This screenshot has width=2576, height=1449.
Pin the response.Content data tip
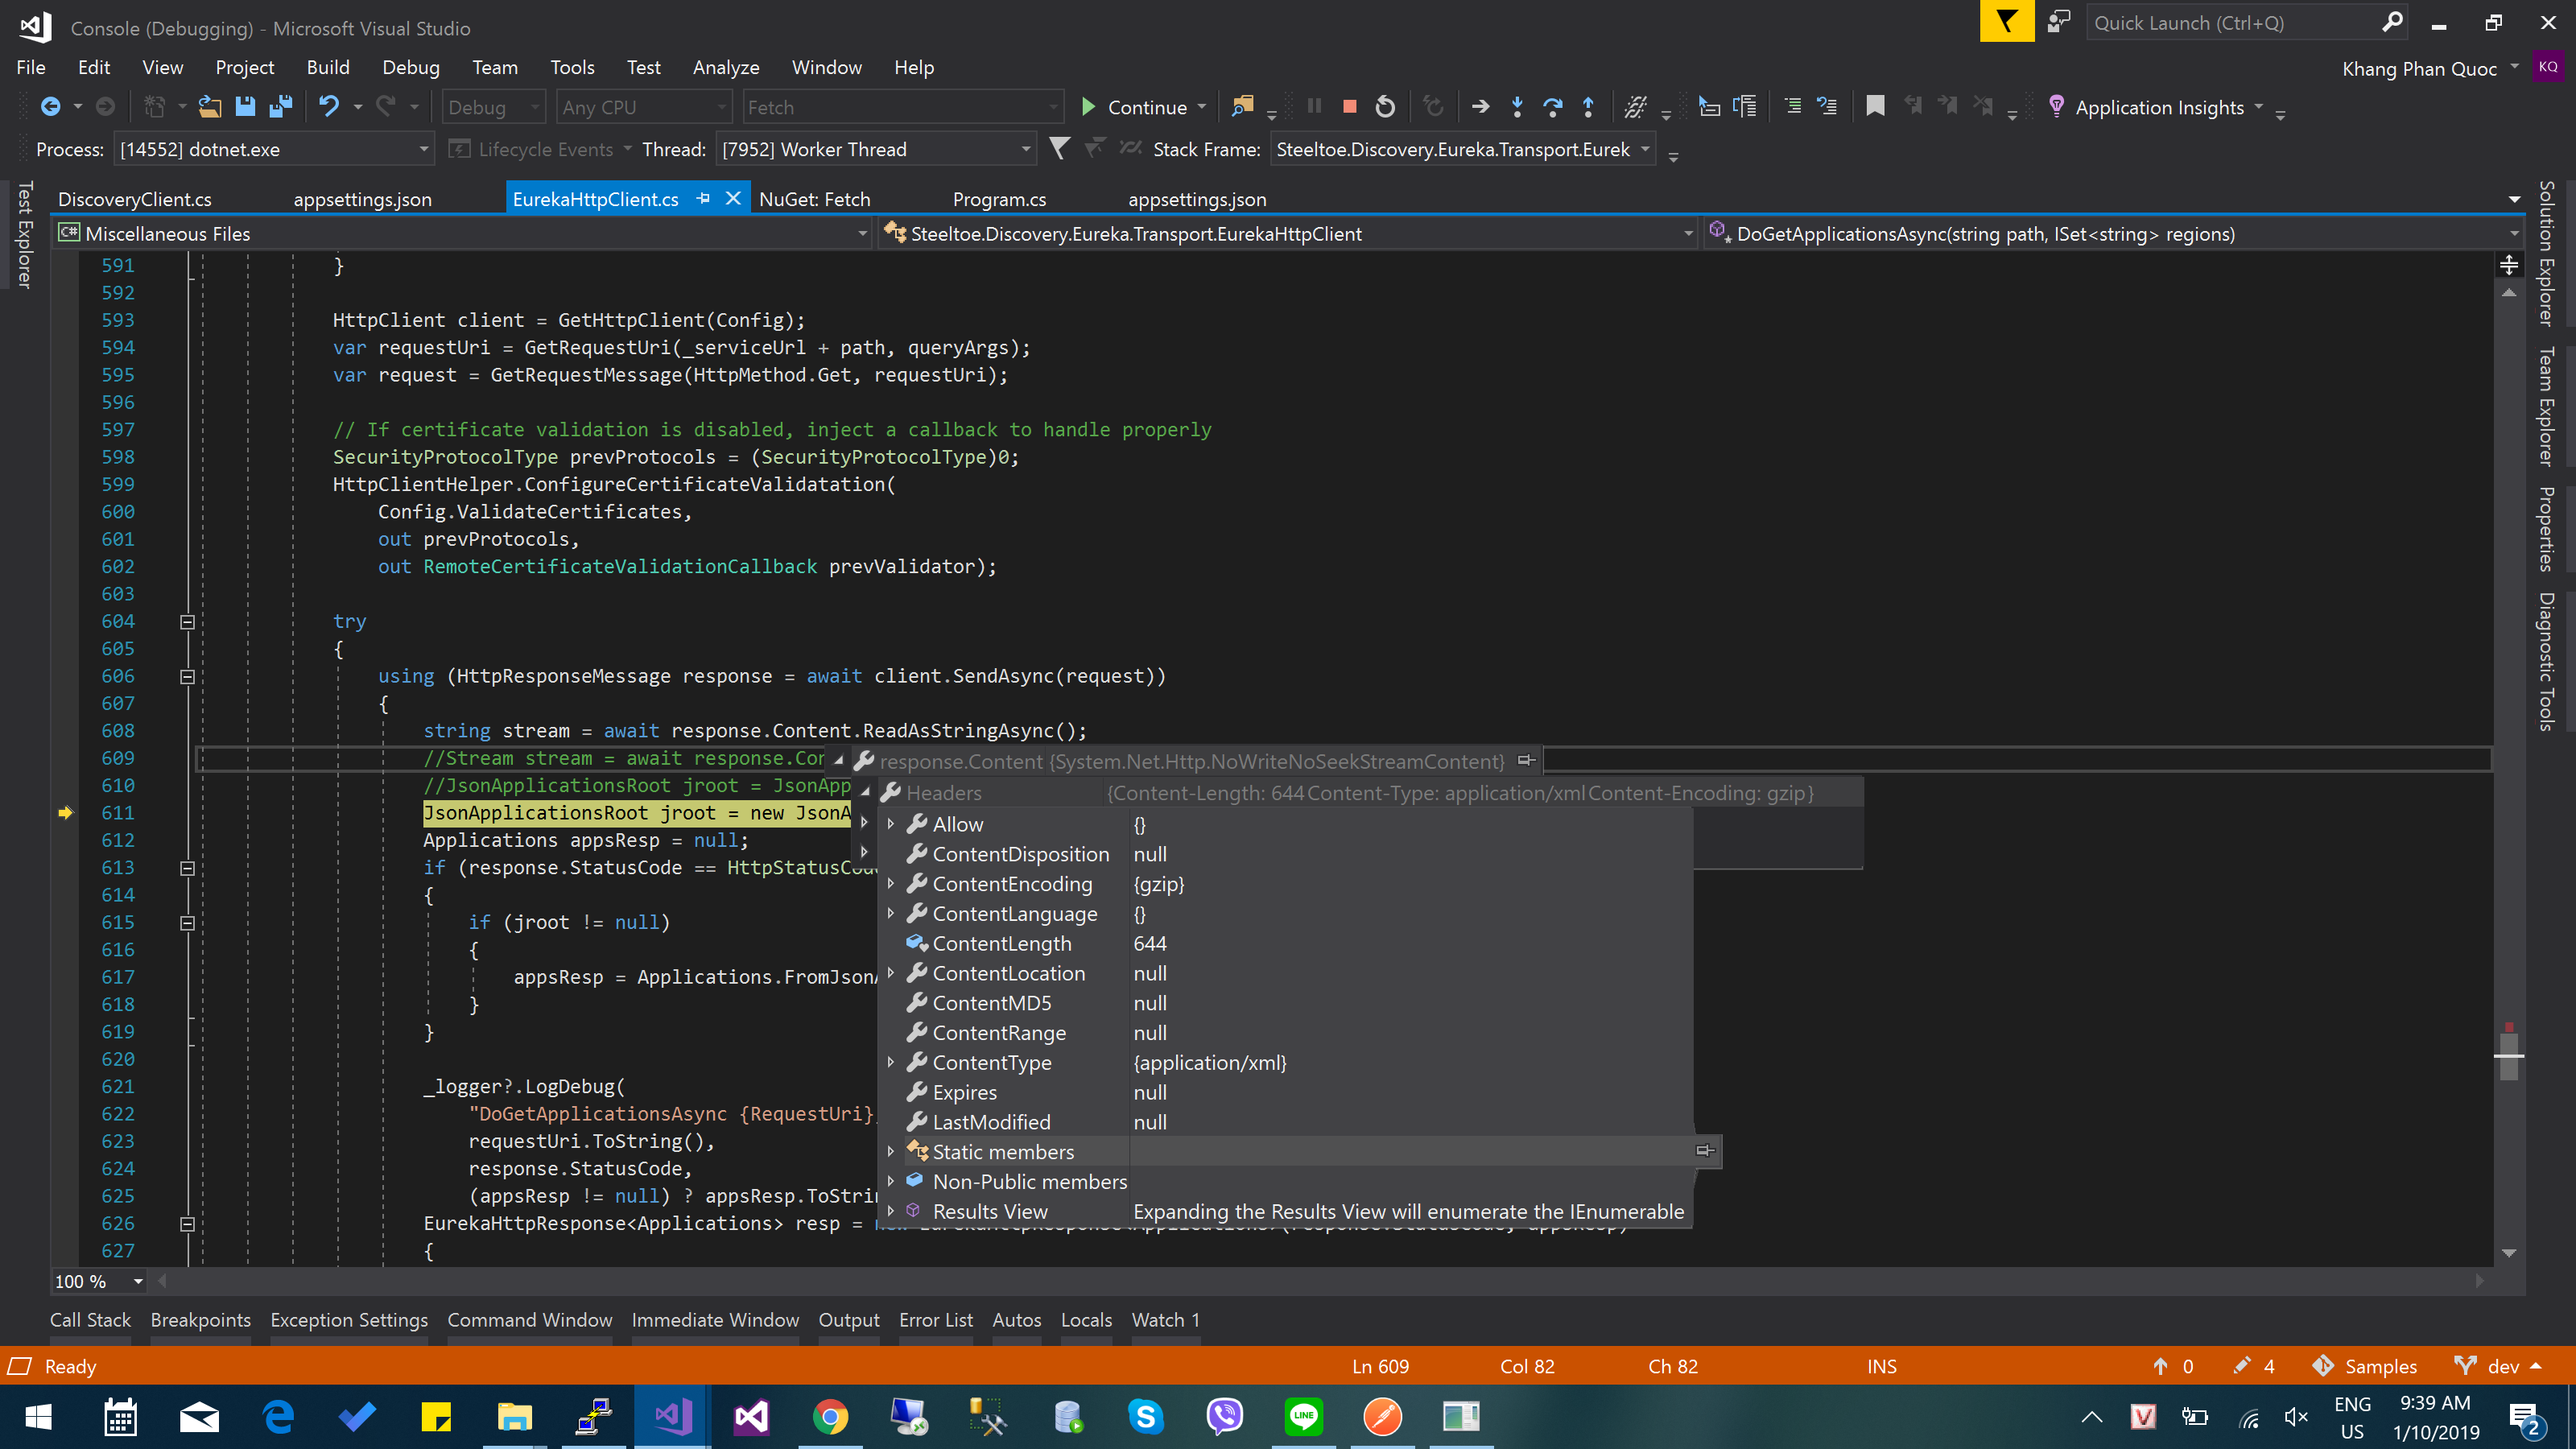click(x=1526, y=761)
